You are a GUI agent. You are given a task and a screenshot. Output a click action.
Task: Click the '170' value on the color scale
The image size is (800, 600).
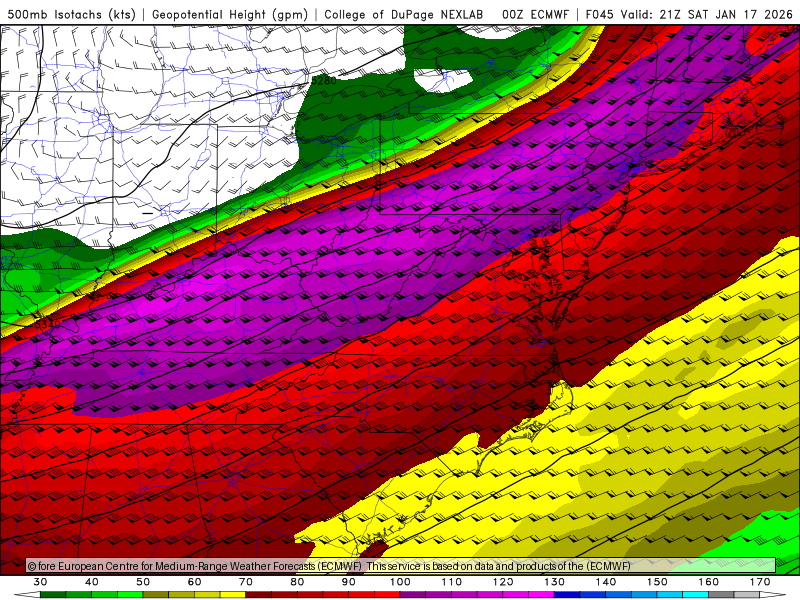760,582
